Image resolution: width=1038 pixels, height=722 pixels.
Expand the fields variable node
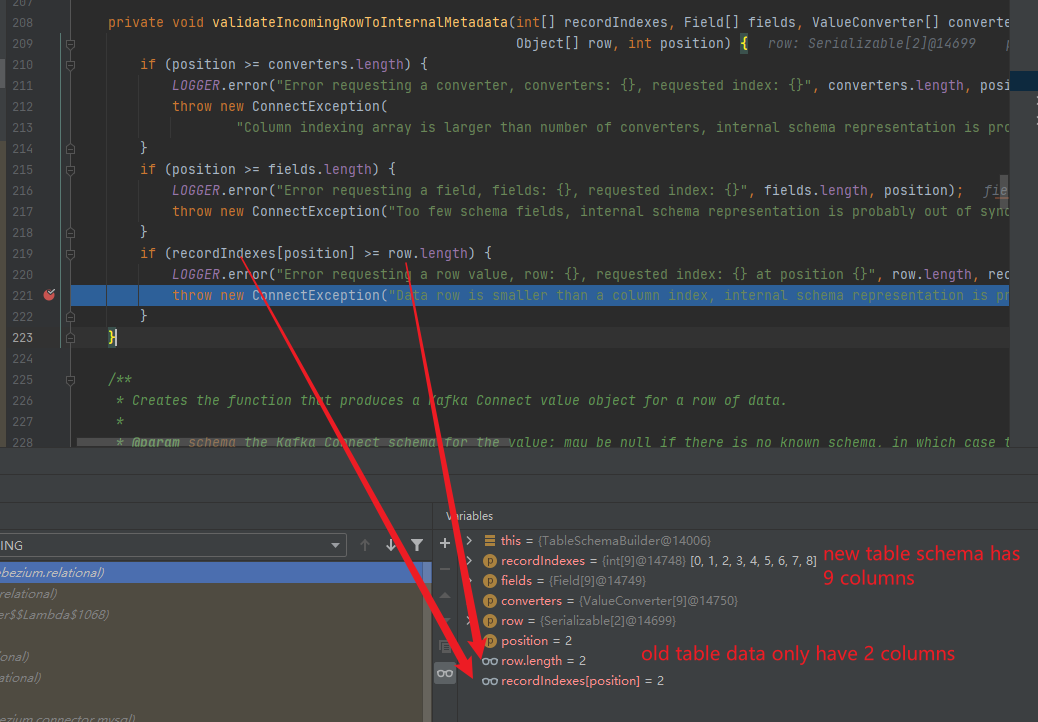click(x=469, y=580)
